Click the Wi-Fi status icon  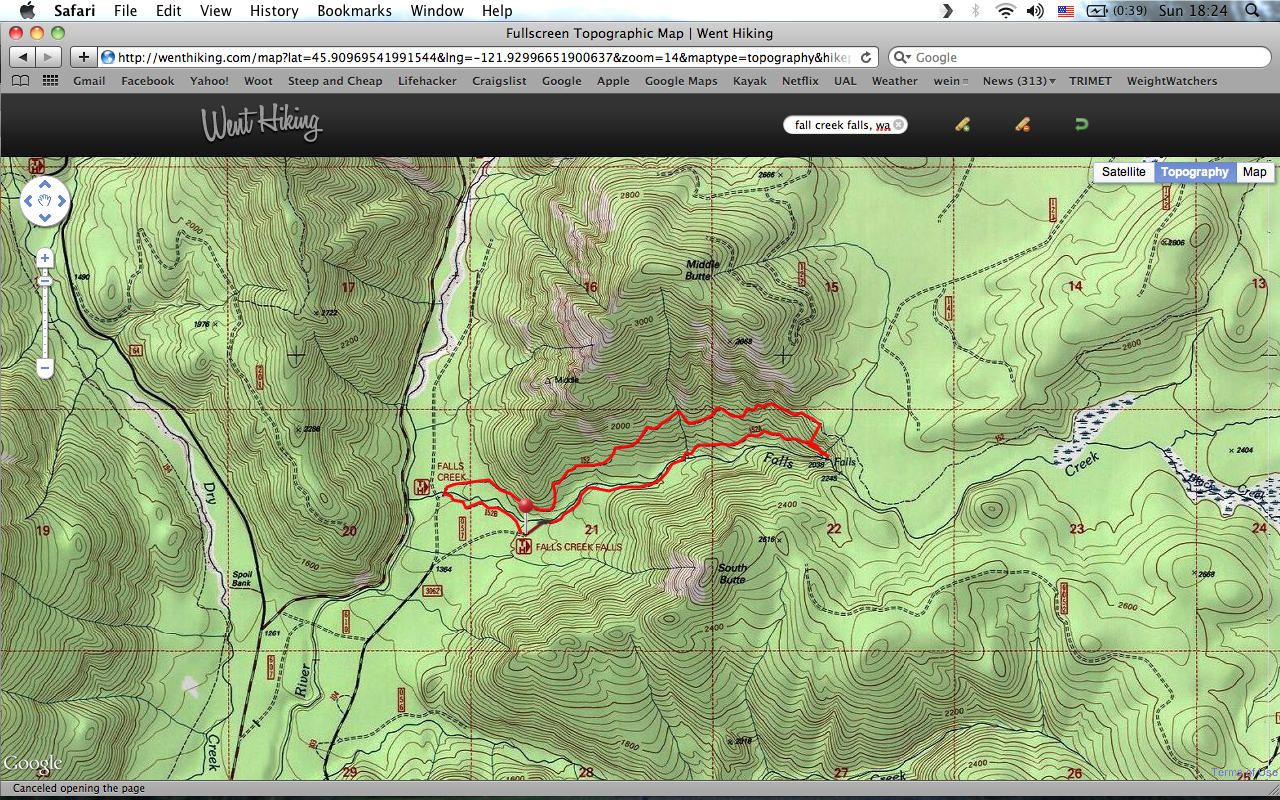click(x=1005, y=11)
